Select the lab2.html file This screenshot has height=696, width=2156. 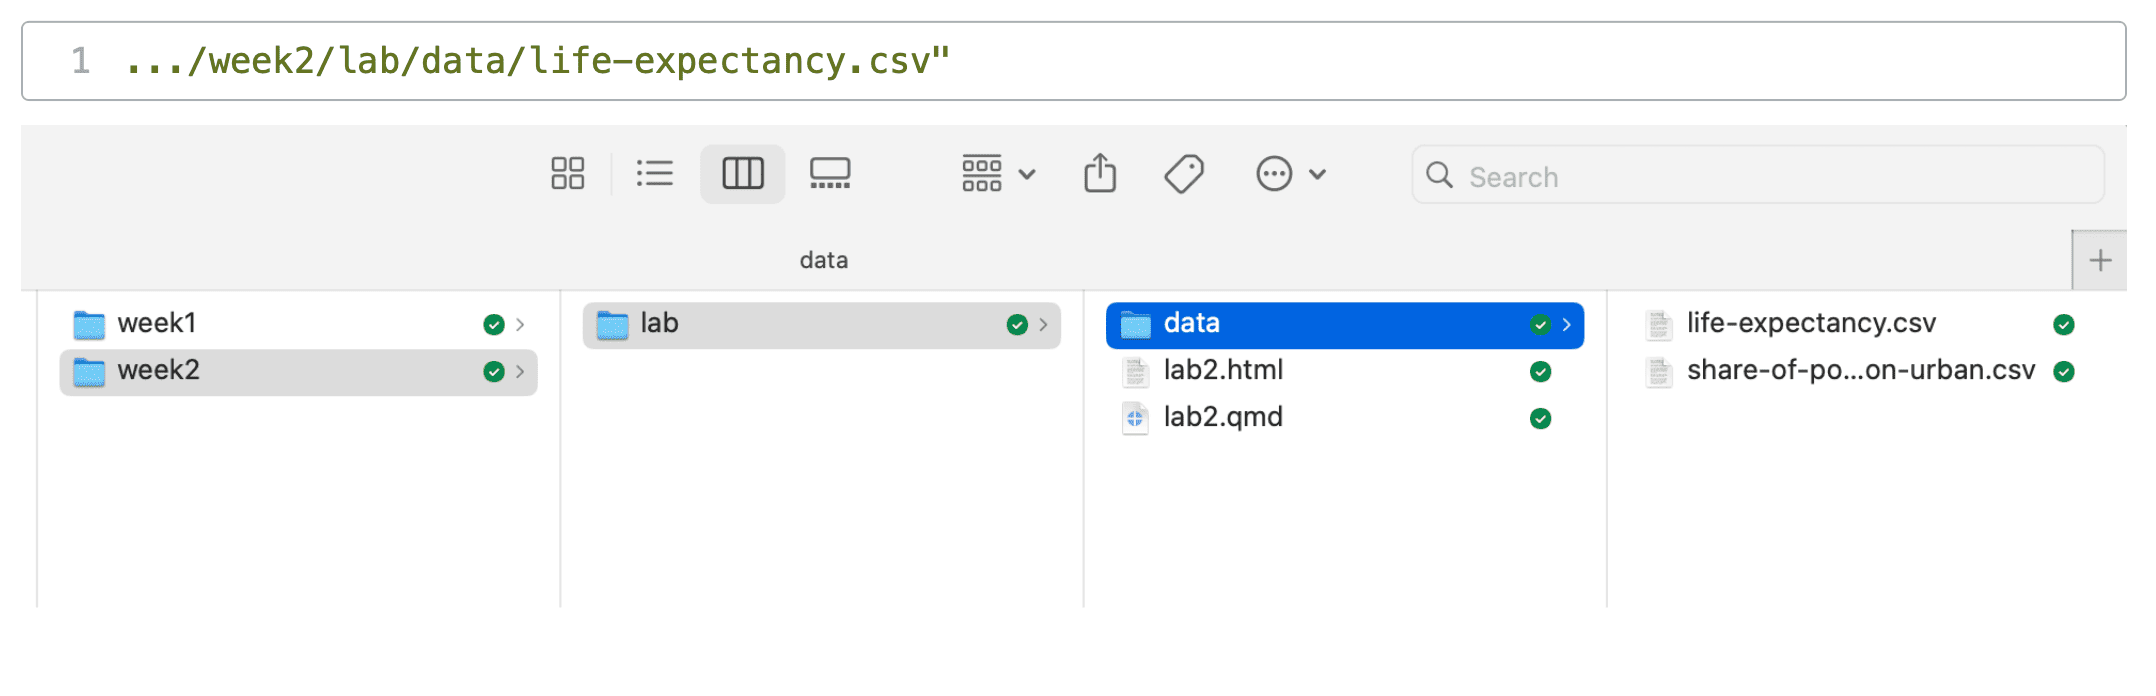coord(1223,371)
